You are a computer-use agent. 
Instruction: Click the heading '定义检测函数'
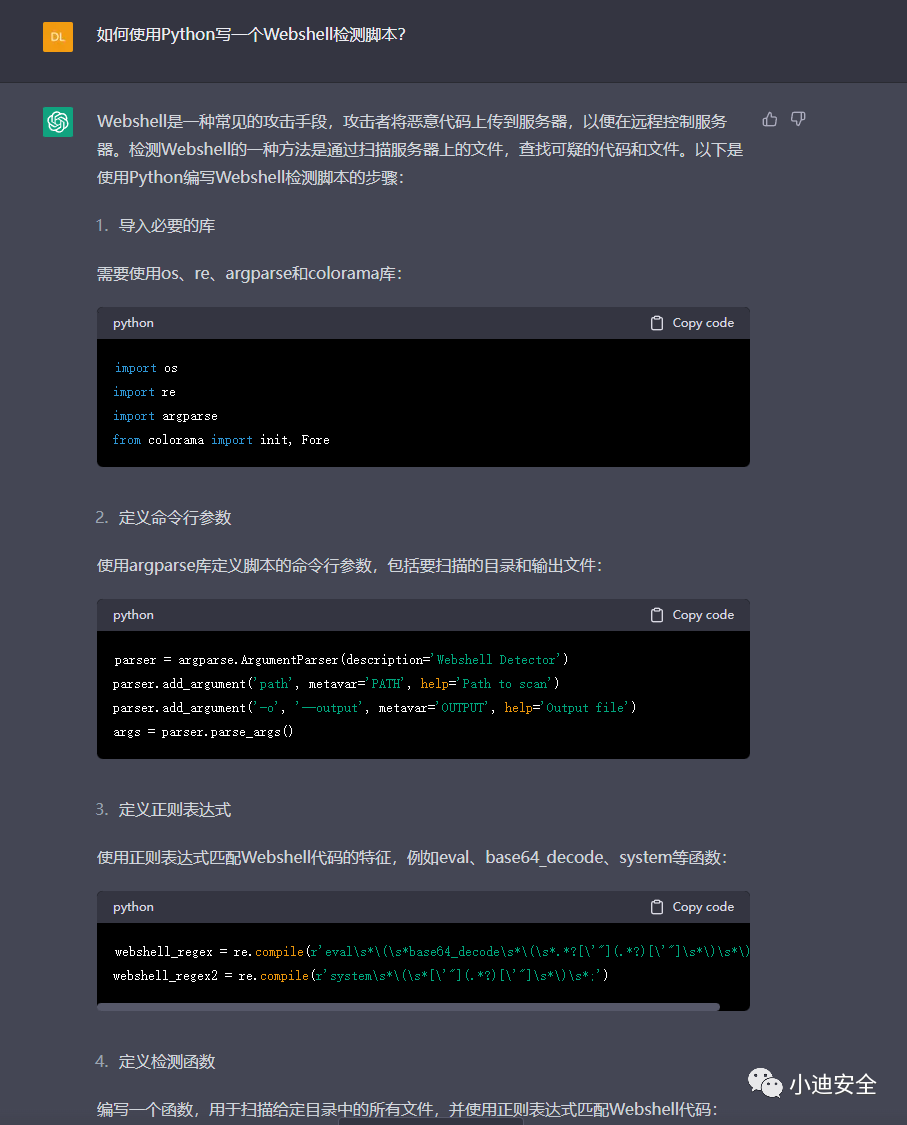pyautogui.click(x=166, y=1062)
